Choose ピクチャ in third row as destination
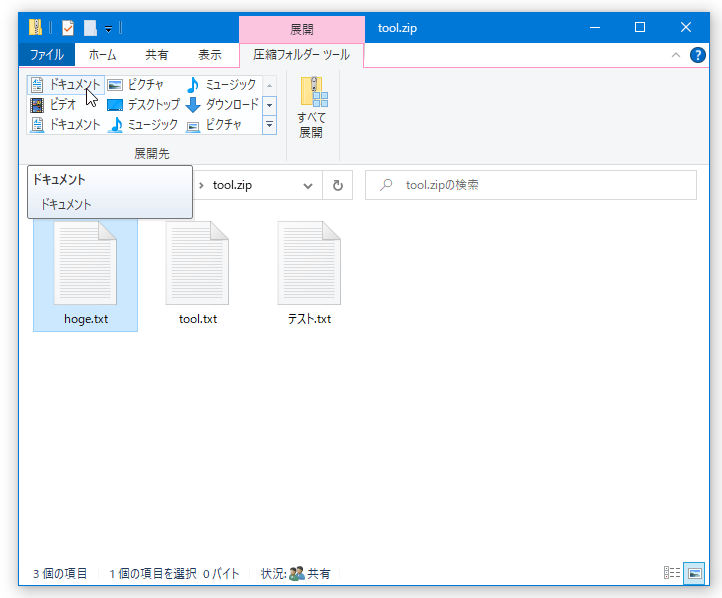 pos(214,125)
